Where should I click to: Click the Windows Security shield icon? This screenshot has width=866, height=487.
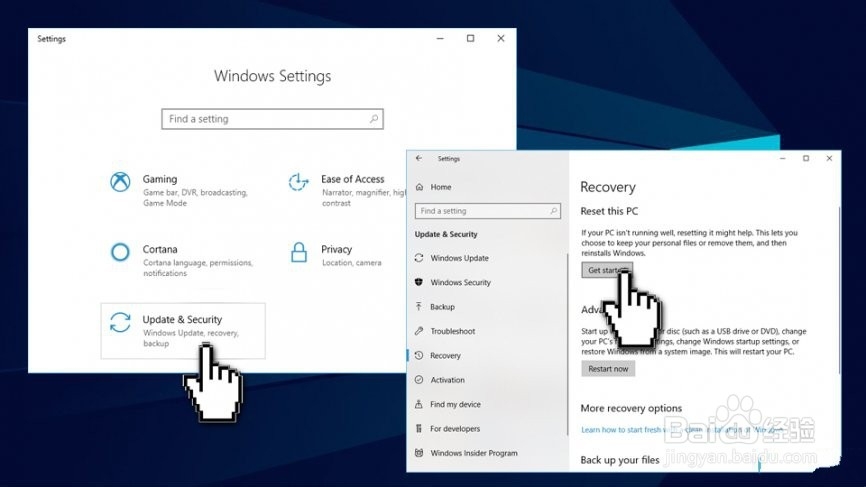click(x=419, y=282)
